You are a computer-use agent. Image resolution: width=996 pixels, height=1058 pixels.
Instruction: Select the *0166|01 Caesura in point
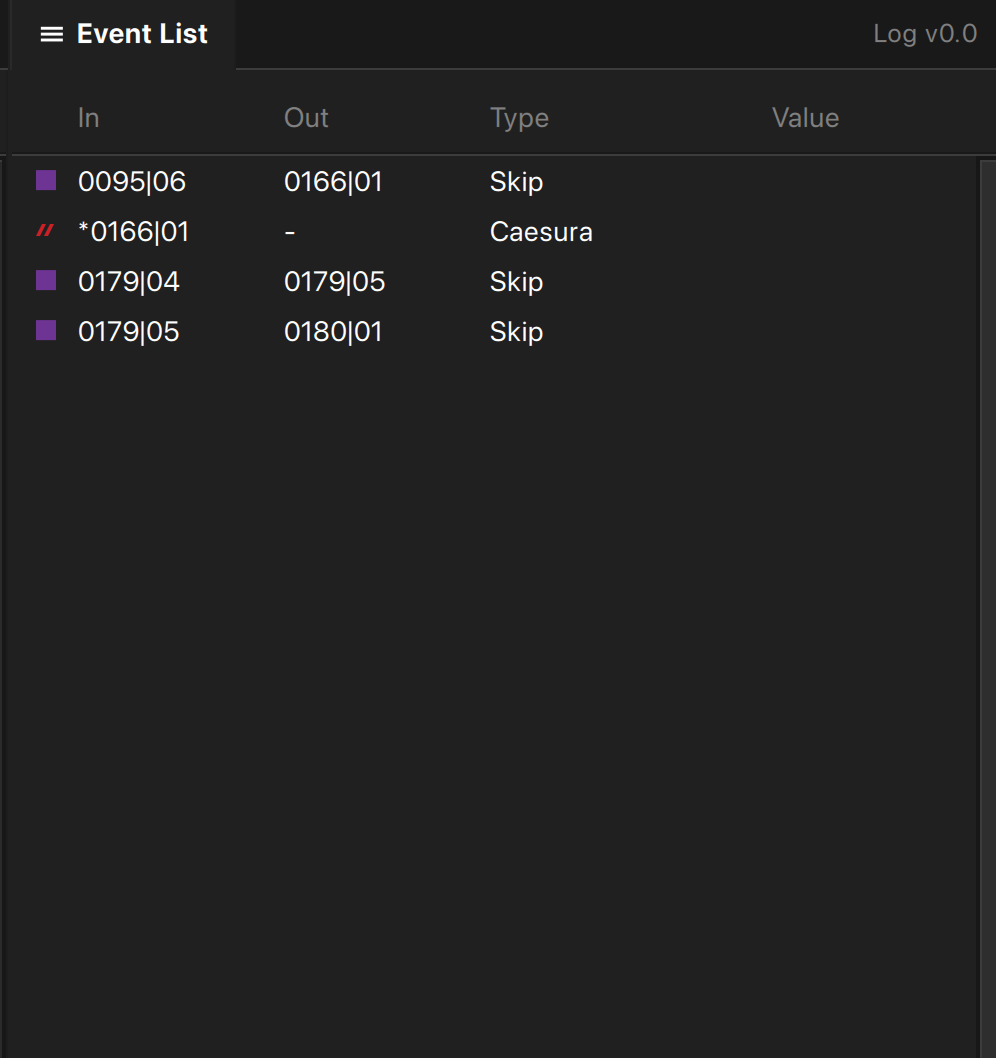[134, 231]
